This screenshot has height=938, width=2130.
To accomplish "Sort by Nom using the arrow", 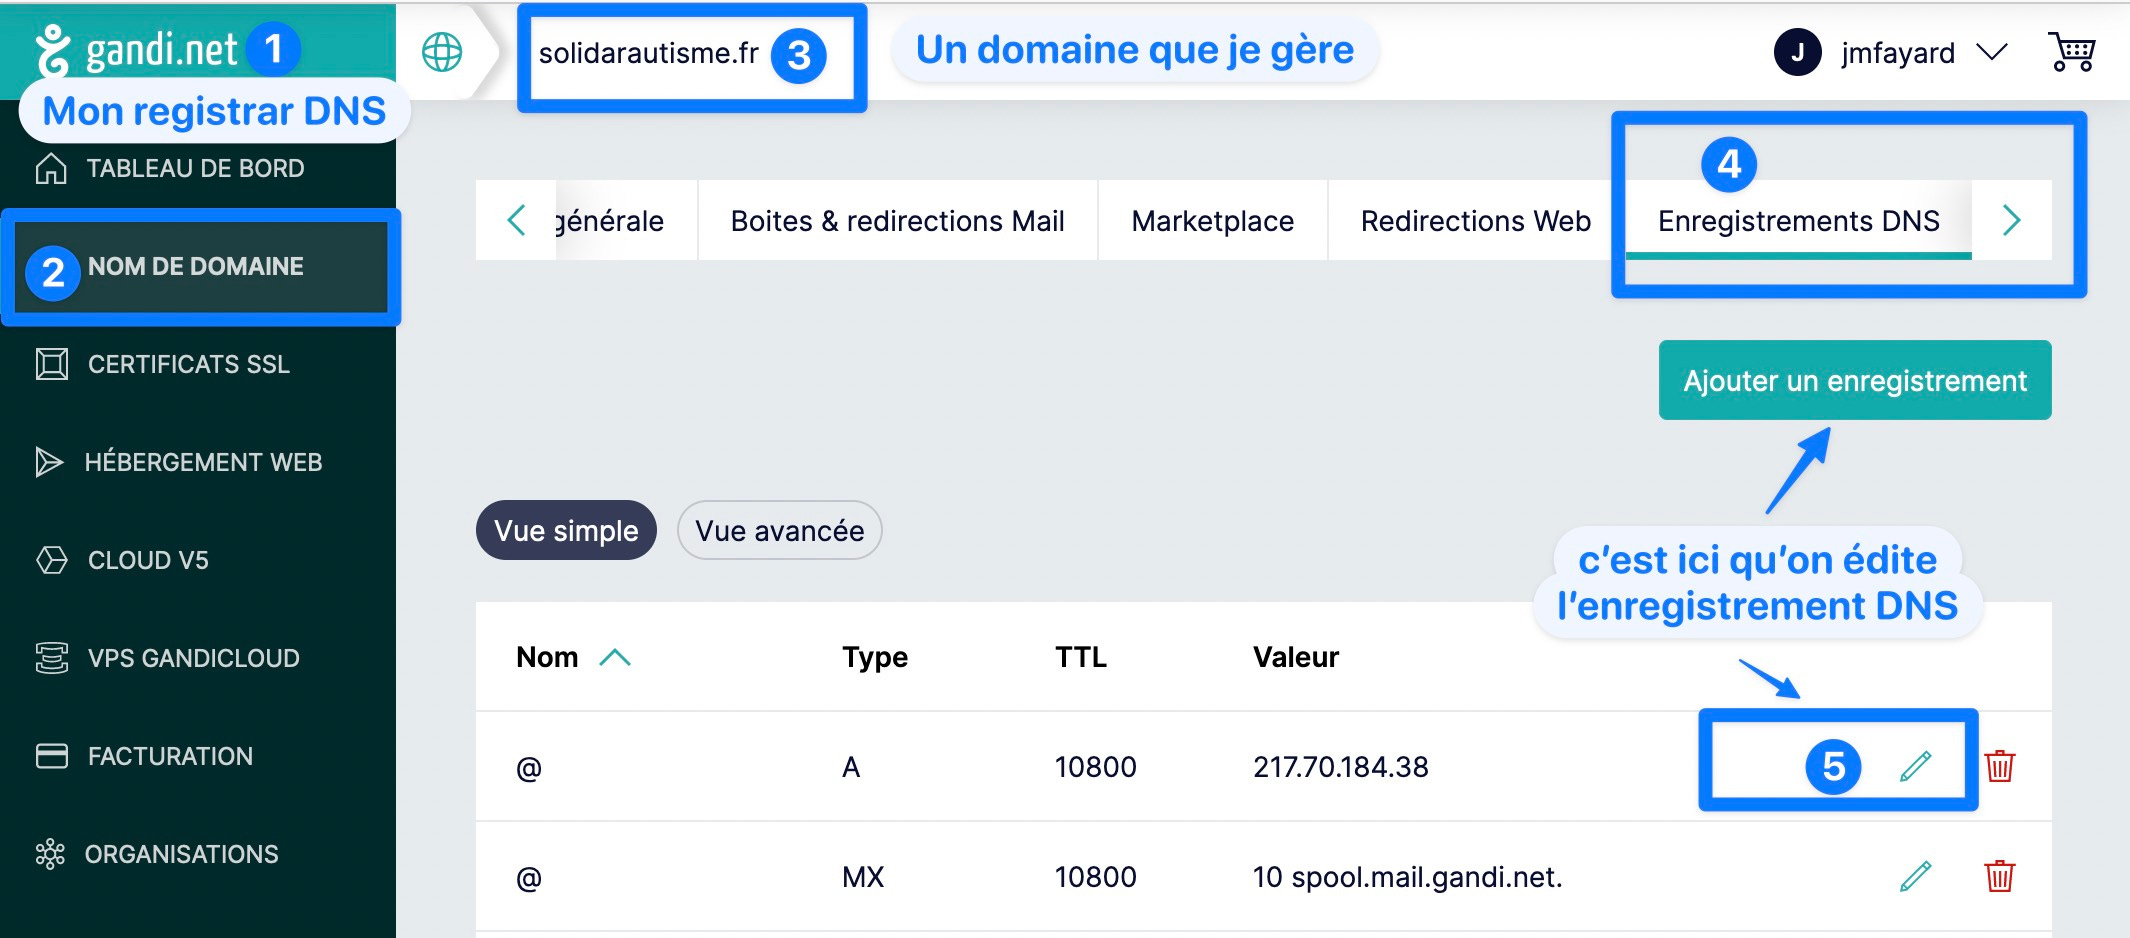I will (615, 657).
